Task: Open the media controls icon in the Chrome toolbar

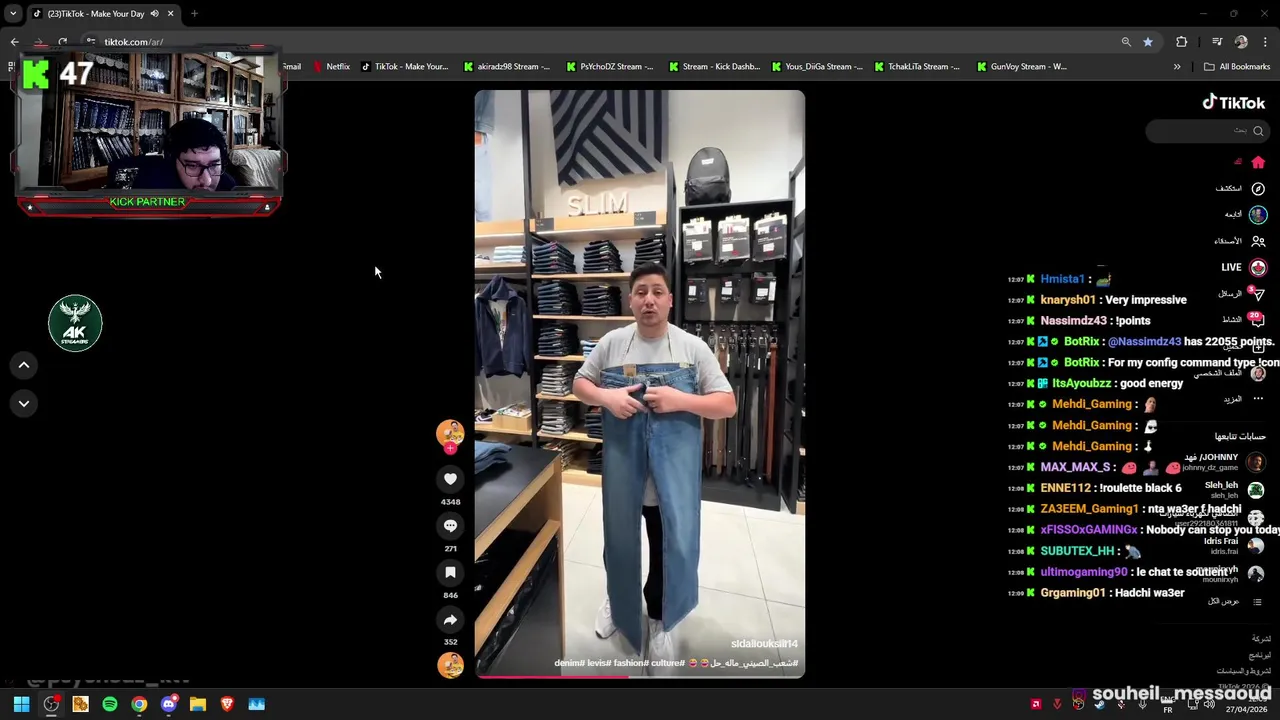Action: pos(1217,42)
